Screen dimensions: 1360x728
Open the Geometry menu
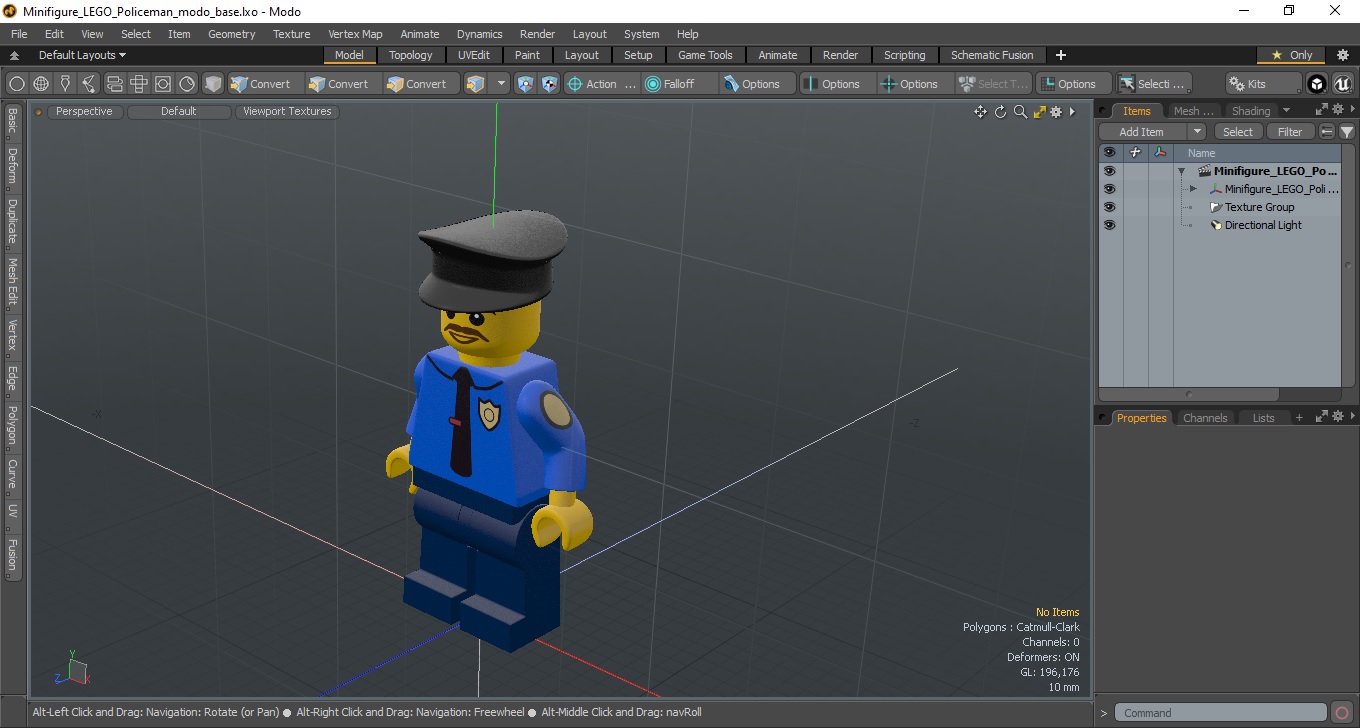coord(232,34)
